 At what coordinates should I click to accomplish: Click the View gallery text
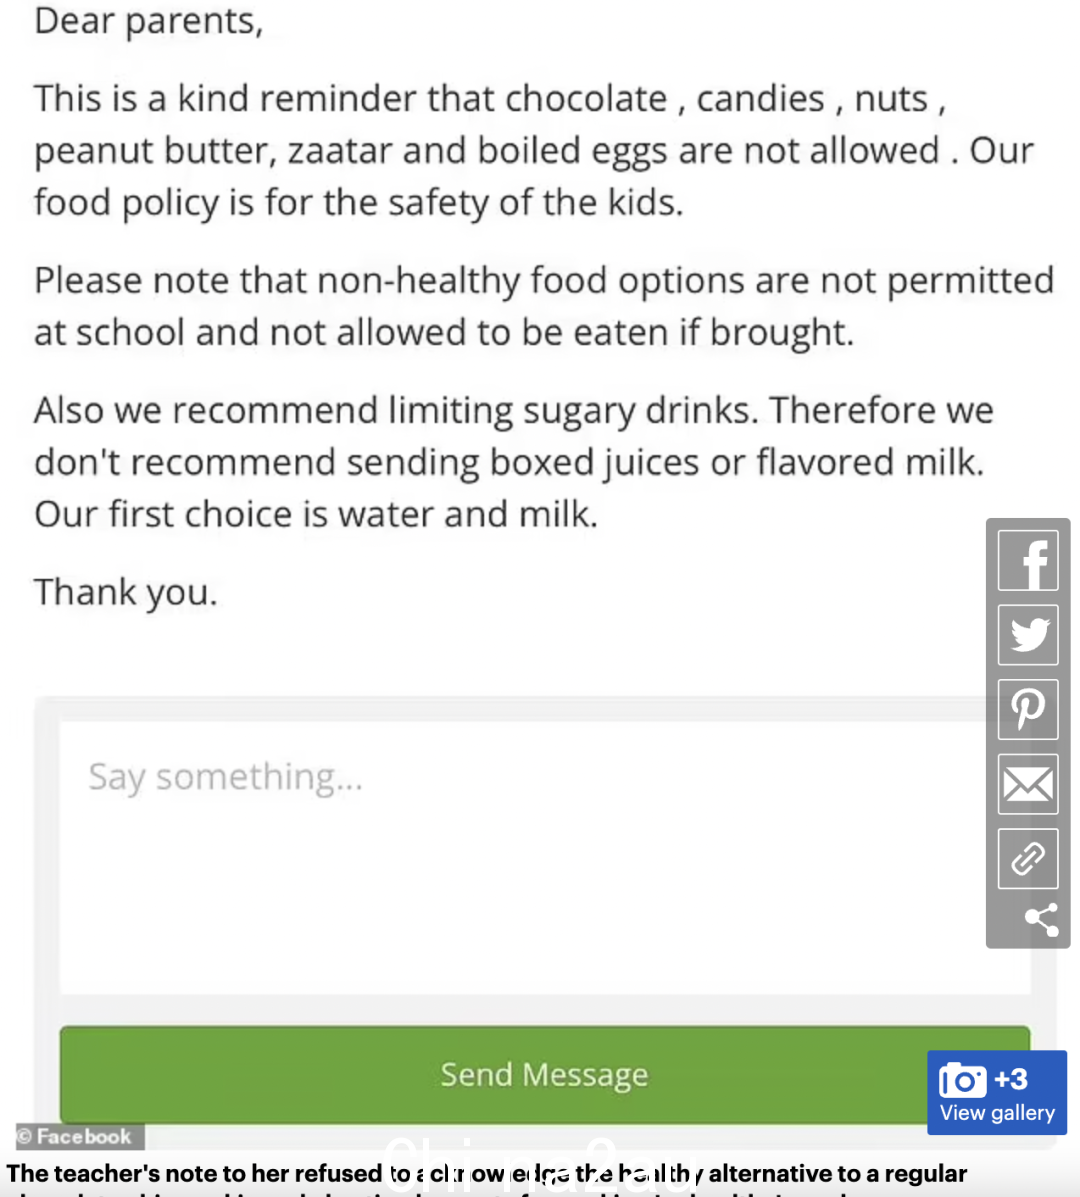[997, 1113]
